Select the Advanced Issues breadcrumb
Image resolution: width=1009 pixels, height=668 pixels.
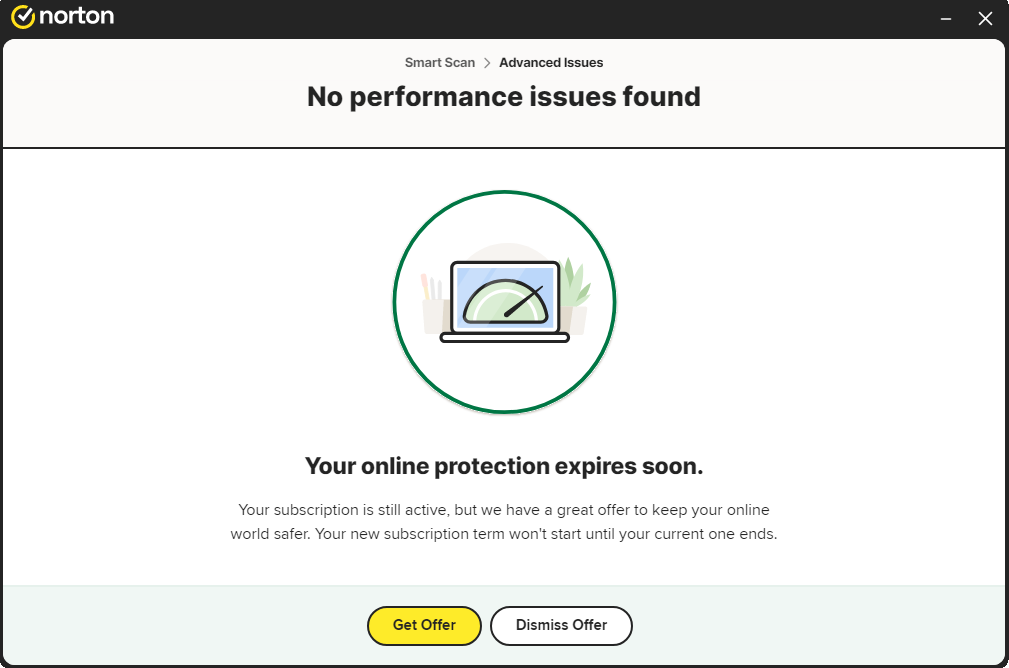tap(551, 62)
